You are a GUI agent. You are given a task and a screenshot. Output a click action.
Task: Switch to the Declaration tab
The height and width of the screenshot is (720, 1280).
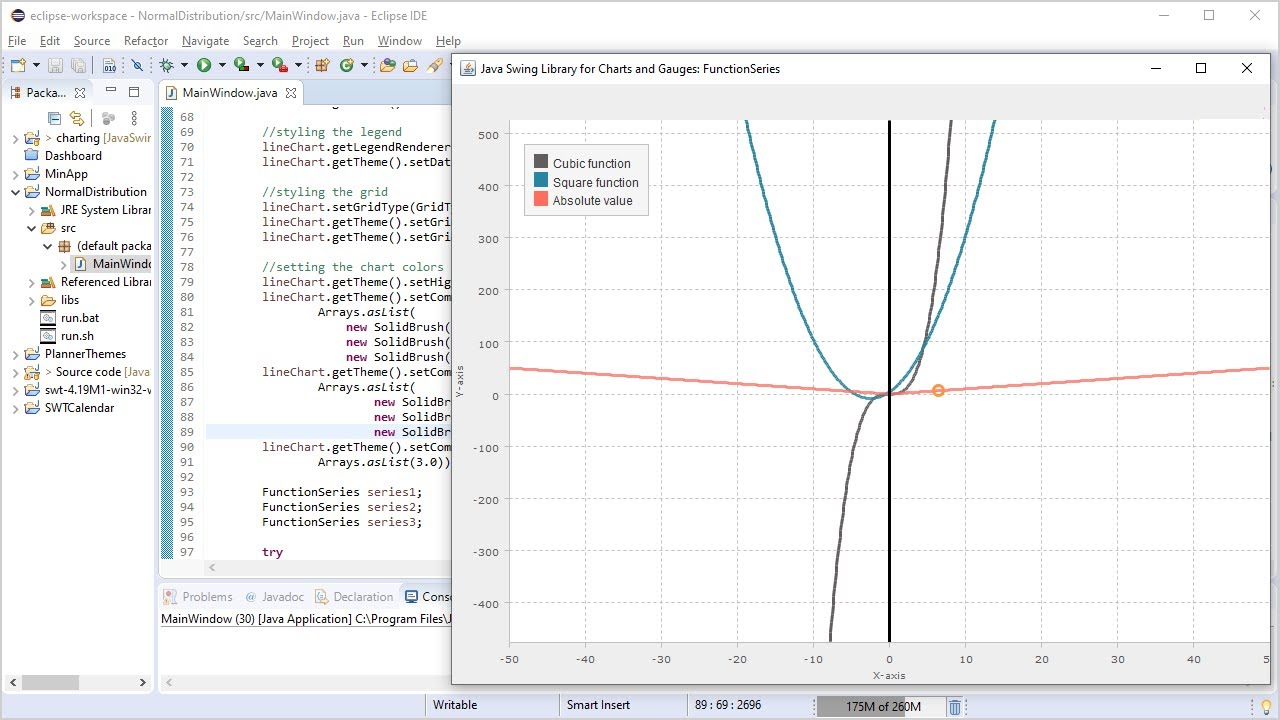point(354,597)
